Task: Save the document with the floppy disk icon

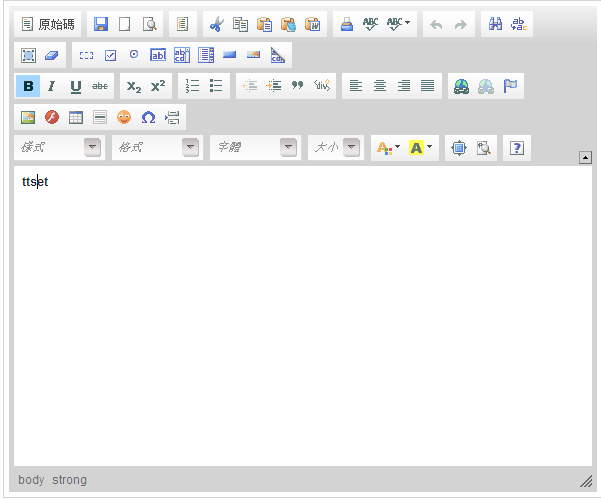Action: pyautogui.click(x=101, y=24)
